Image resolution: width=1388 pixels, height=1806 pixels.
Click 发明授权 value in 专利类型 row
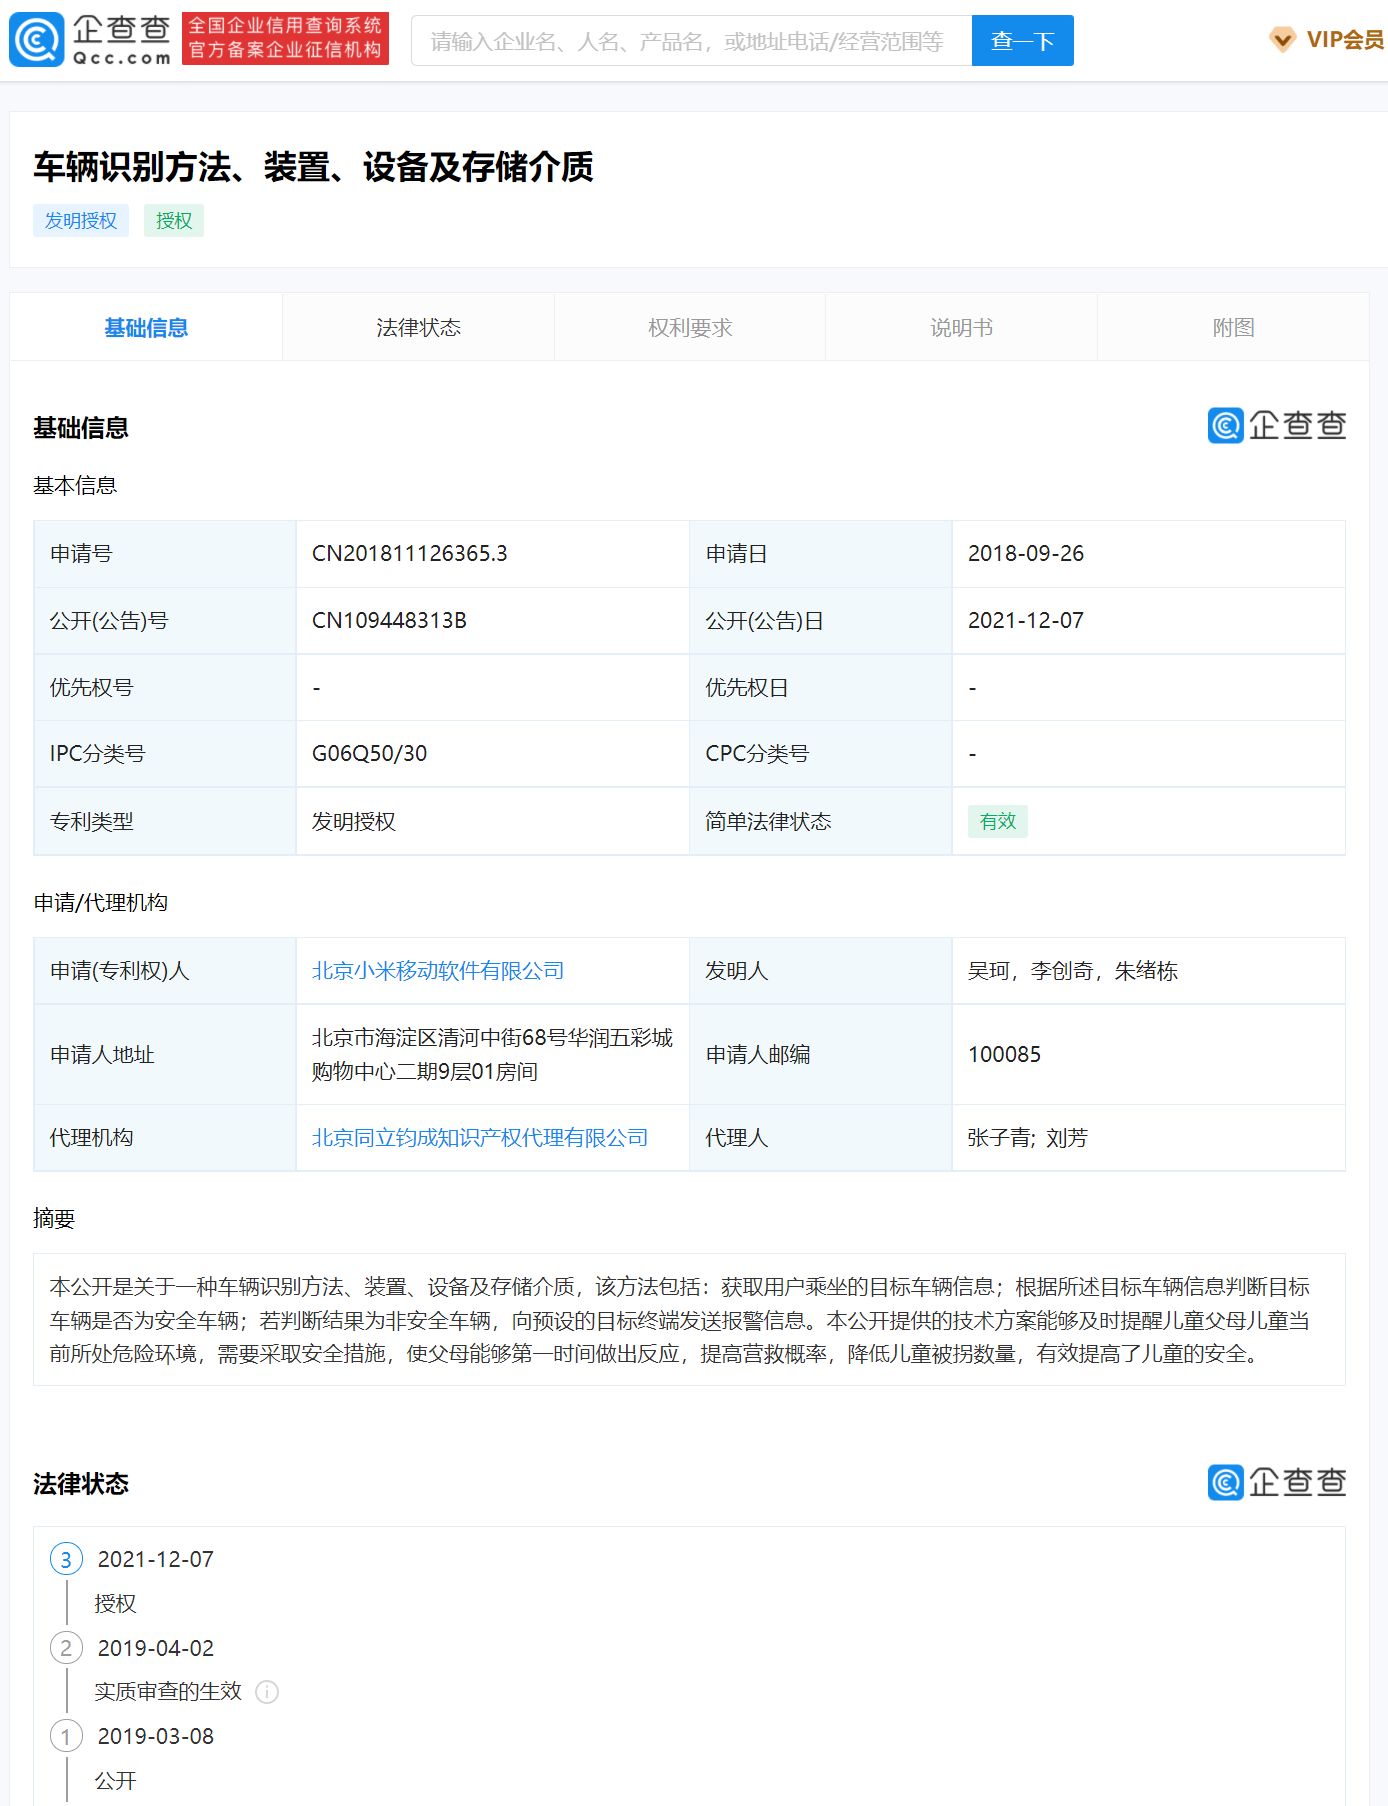[x=354, y=822]
